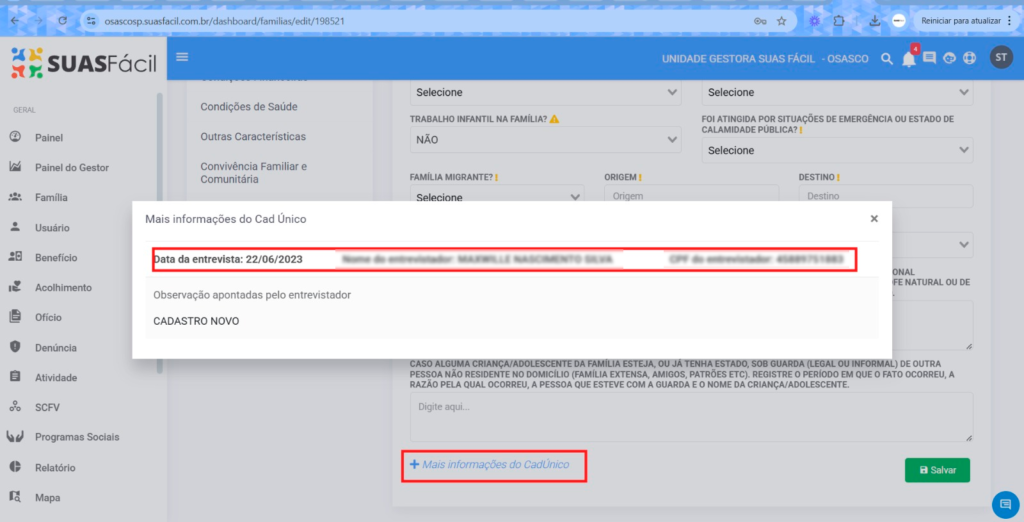1024x522 pixels.
Task: Open the top-left Selecione dropdown
Action: click(x=545, y=93)
